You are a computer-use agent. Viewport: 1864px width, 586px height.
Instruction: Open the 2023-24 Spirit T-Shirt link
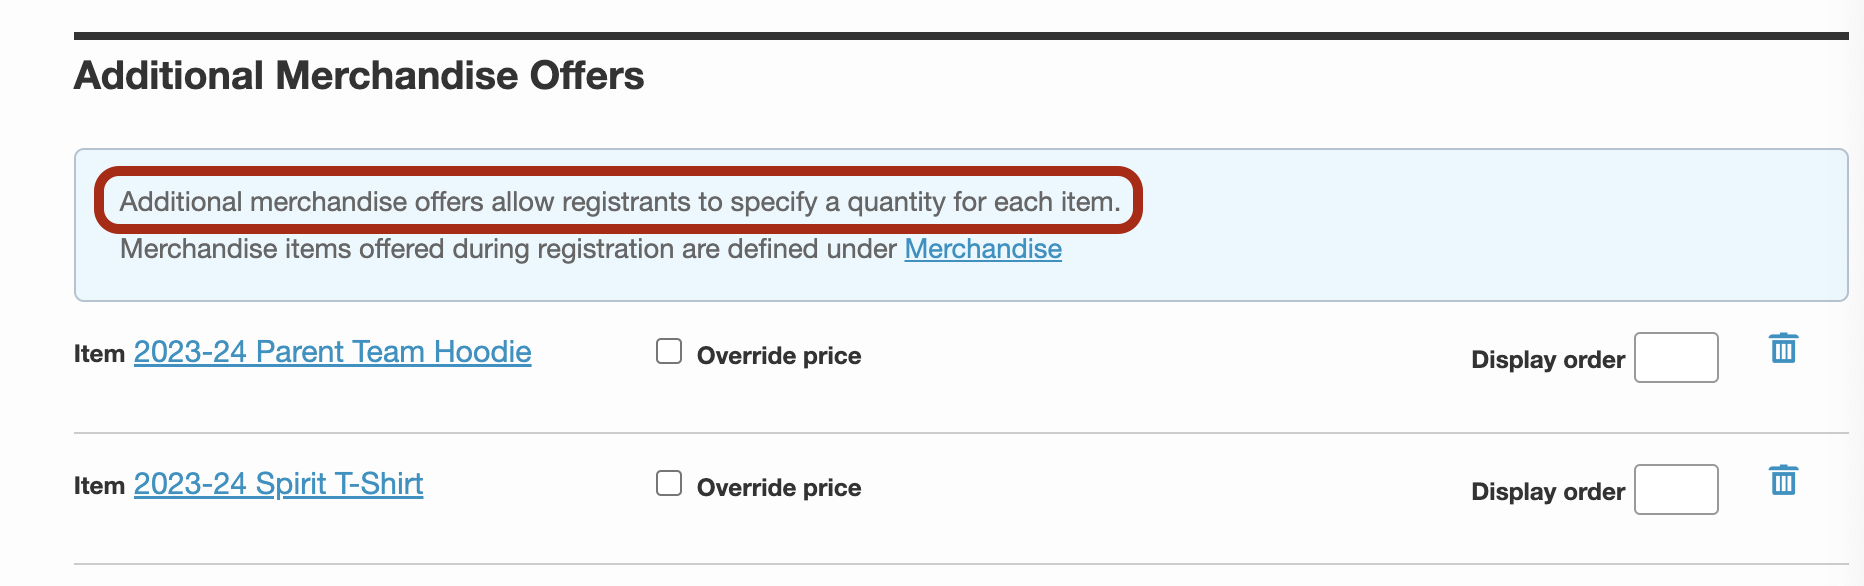(x=278, y=484)
